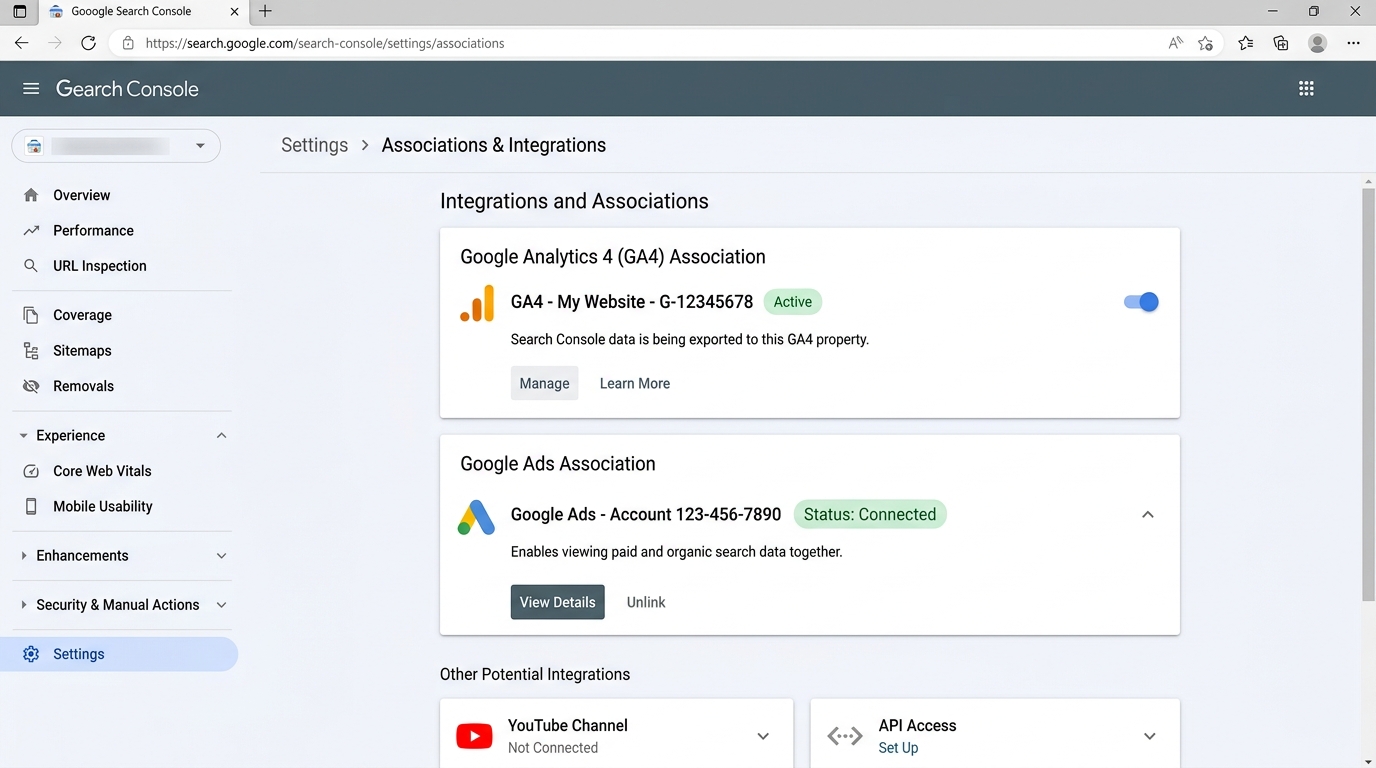Click the API Access arrows icon
1376x768 pixels.
tap(845, 737)
